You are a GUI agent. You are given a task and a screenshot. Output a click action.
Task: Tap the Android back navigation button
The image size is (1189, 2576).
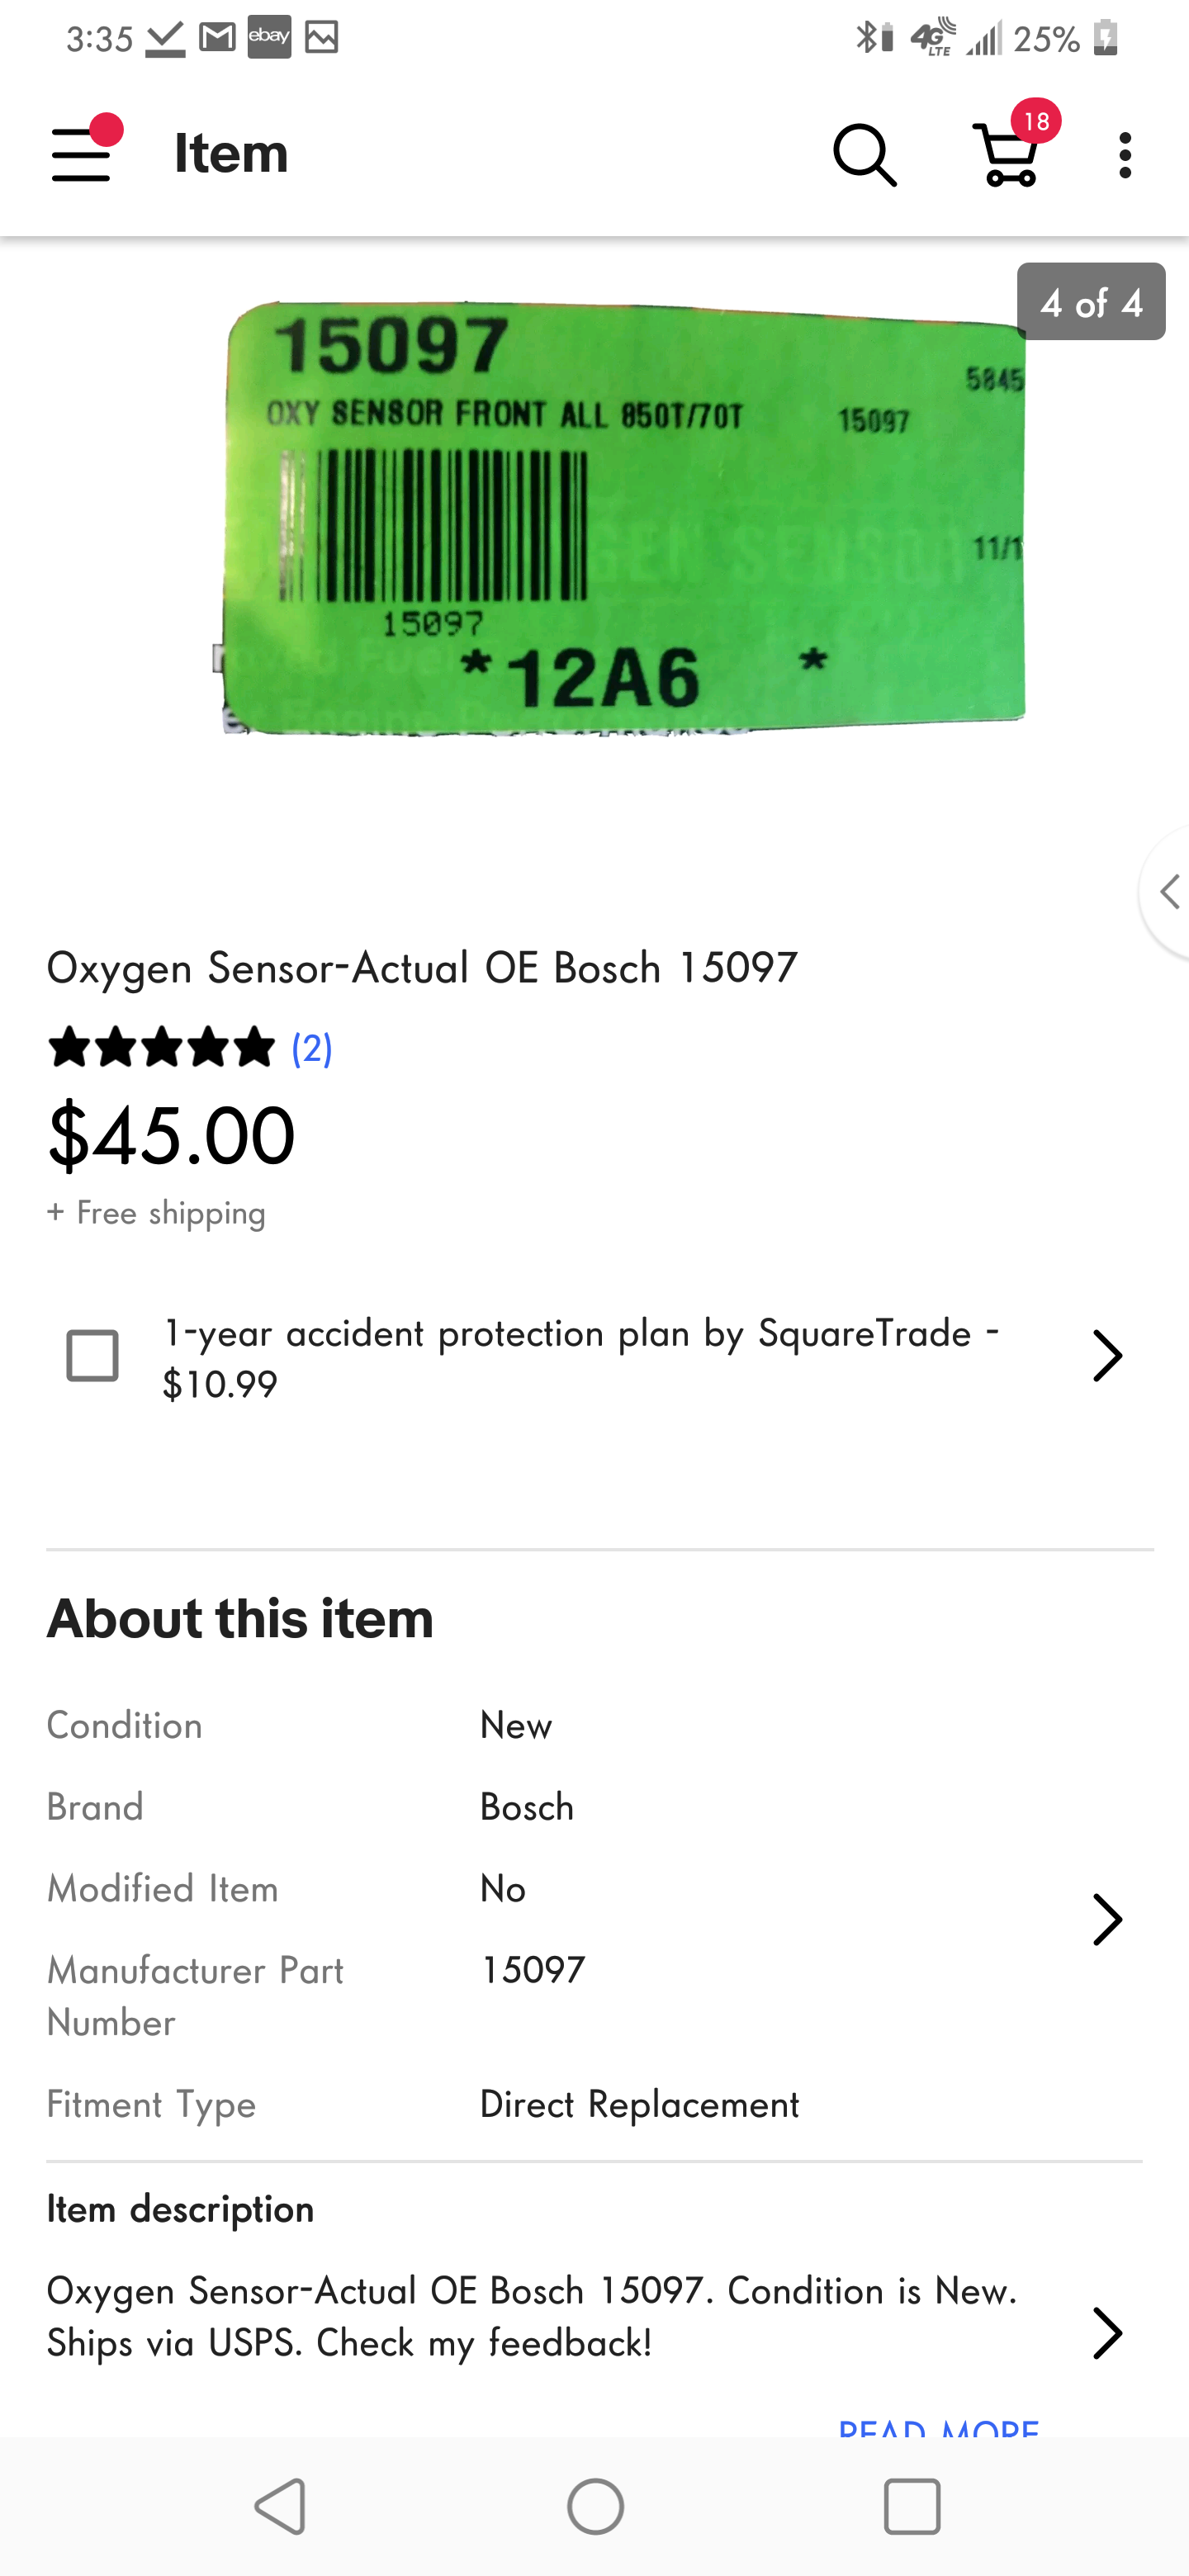tap(280, 2506)
